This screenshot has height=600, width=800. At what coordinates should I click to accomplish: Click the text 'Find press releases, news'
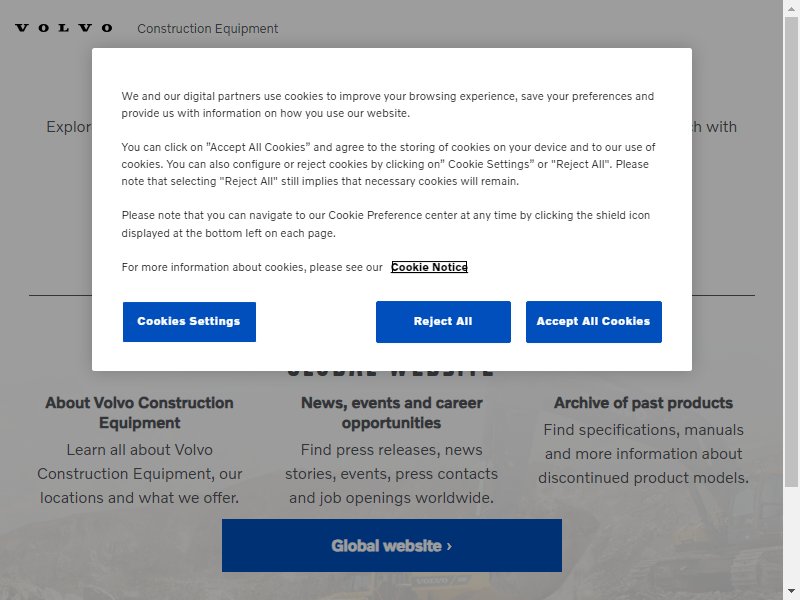pyautogui.click(x=391, y=449)
